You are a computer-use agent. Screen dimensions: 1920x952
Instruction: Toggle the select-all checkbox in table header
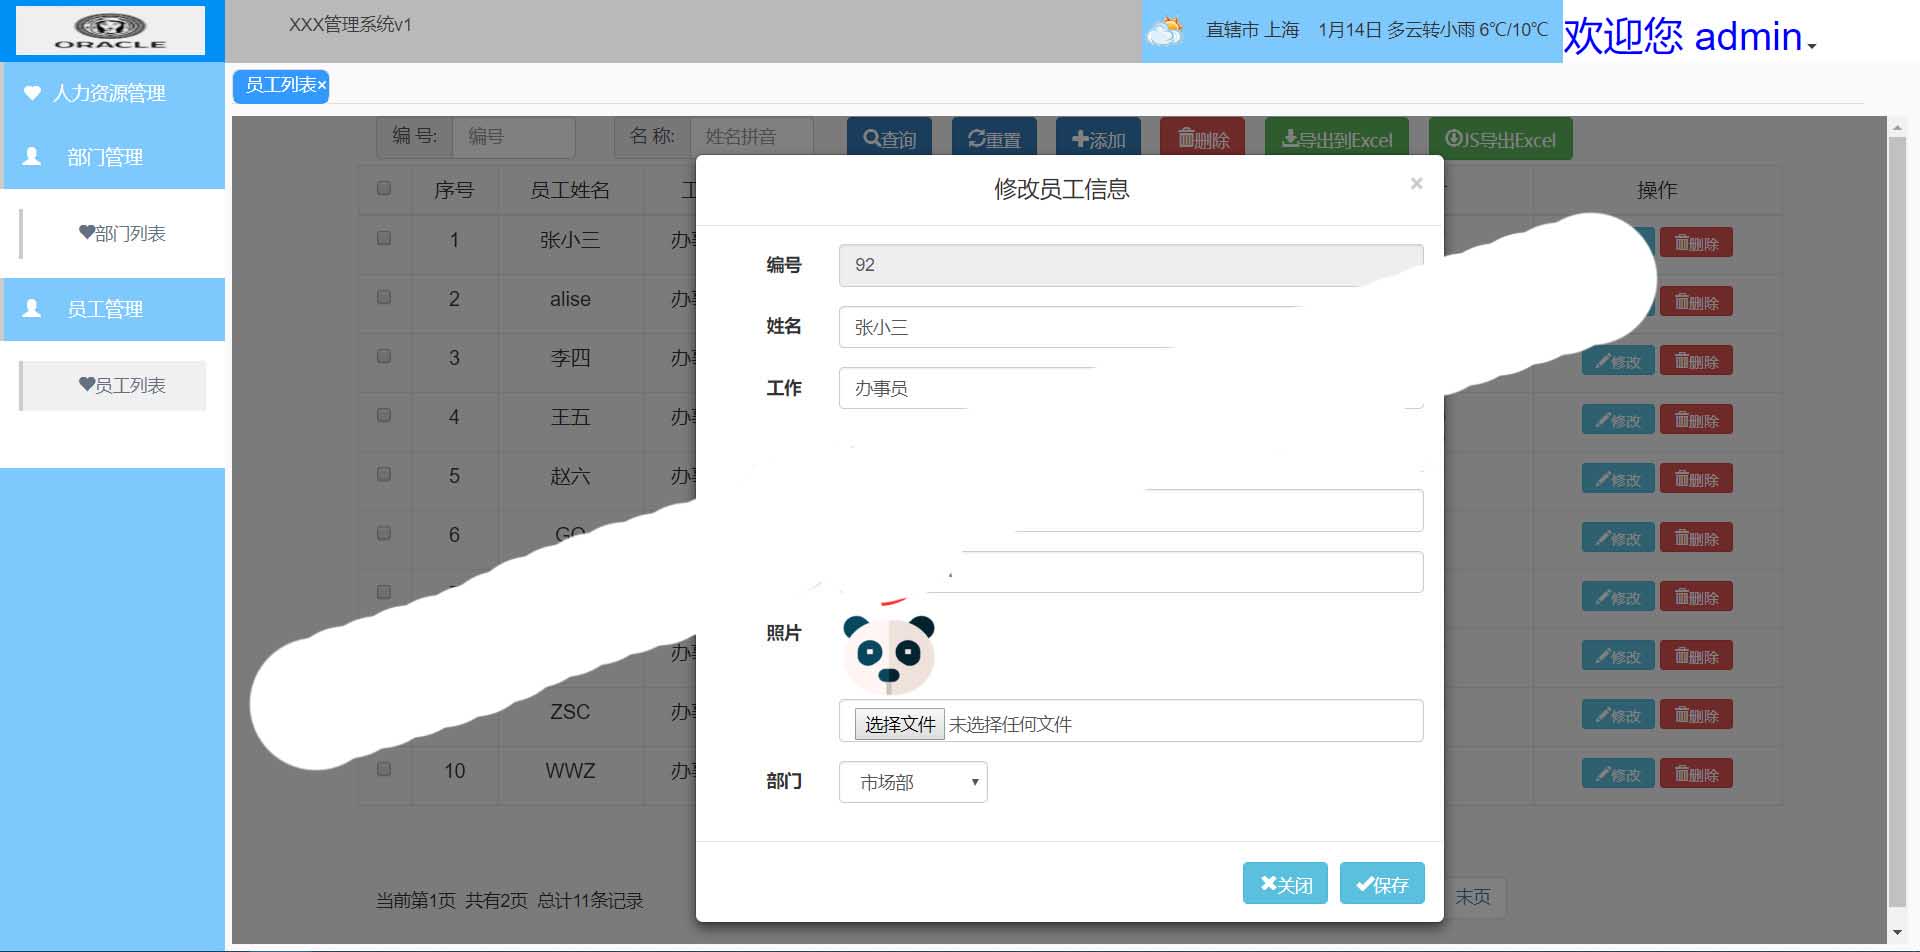[x=384, y=188]
